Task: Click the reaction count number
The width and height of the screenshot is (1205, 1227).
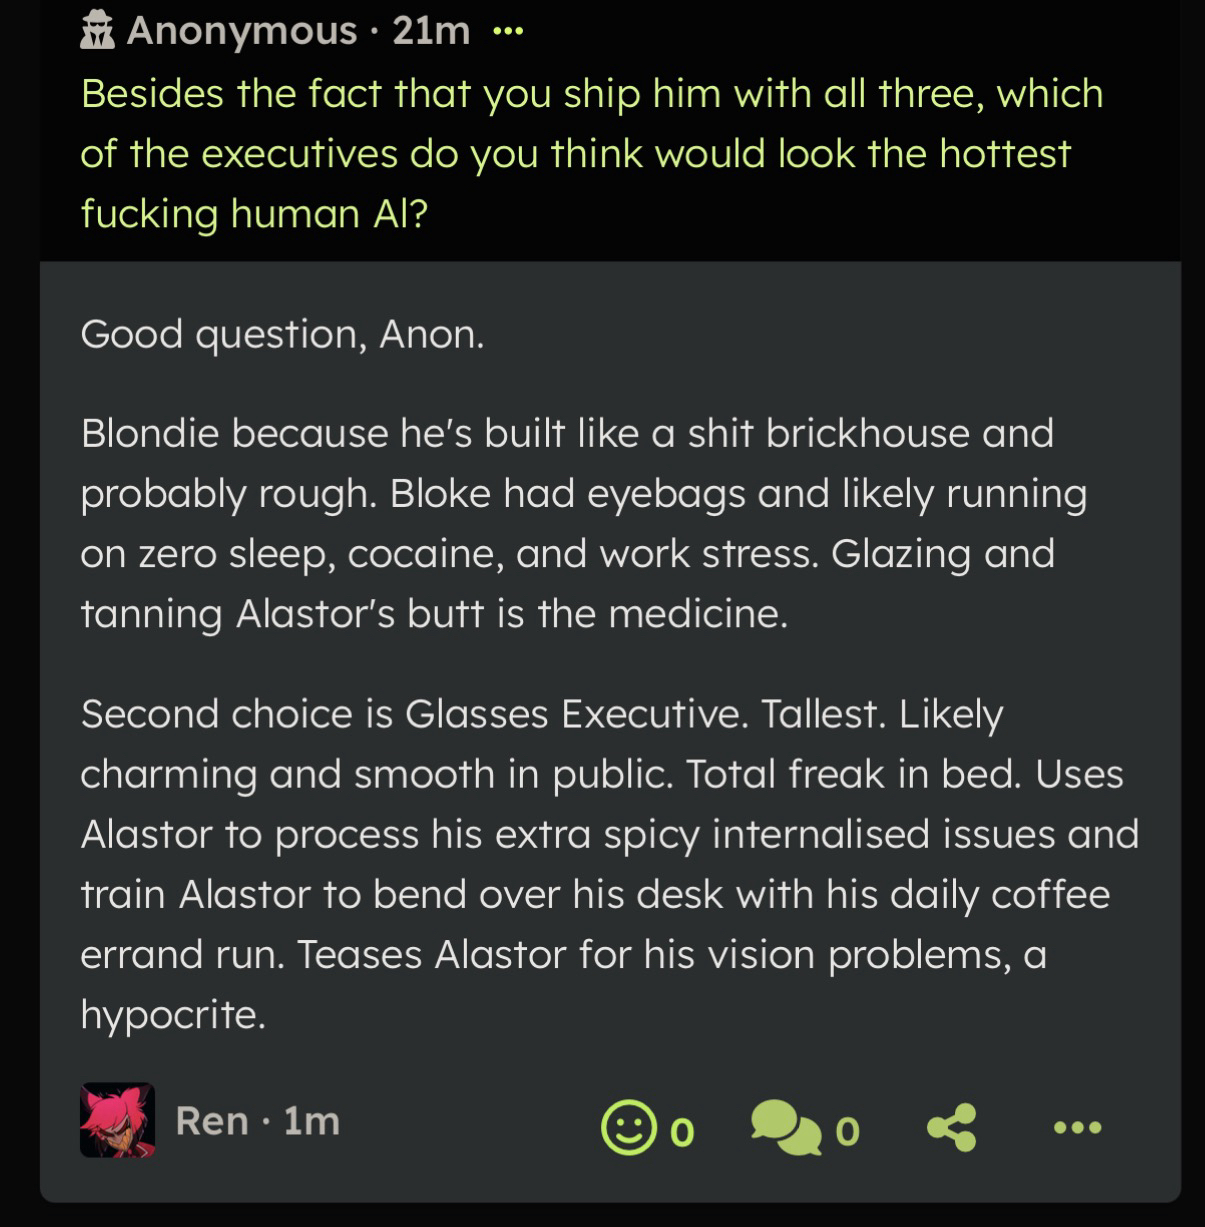Action: pos(681,1131)
